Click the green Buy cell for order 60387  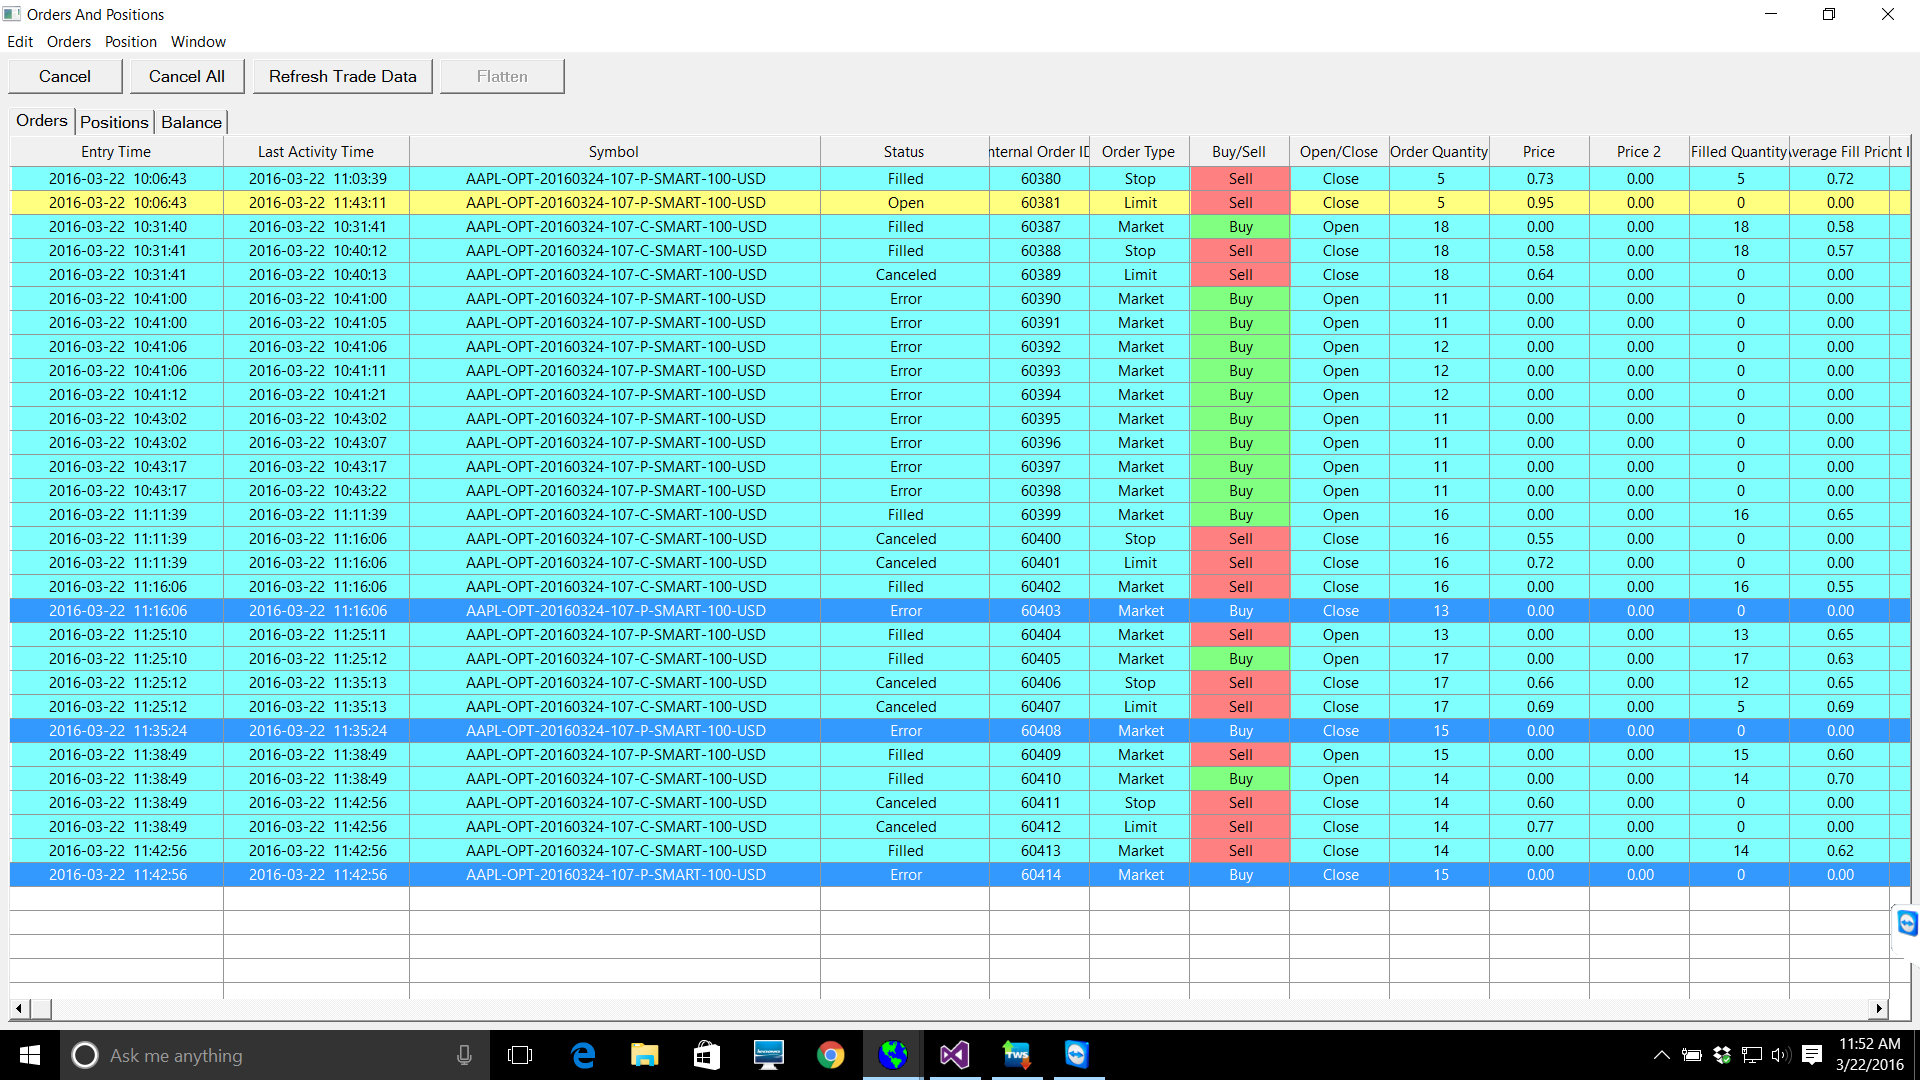(x=1240, y=227)
